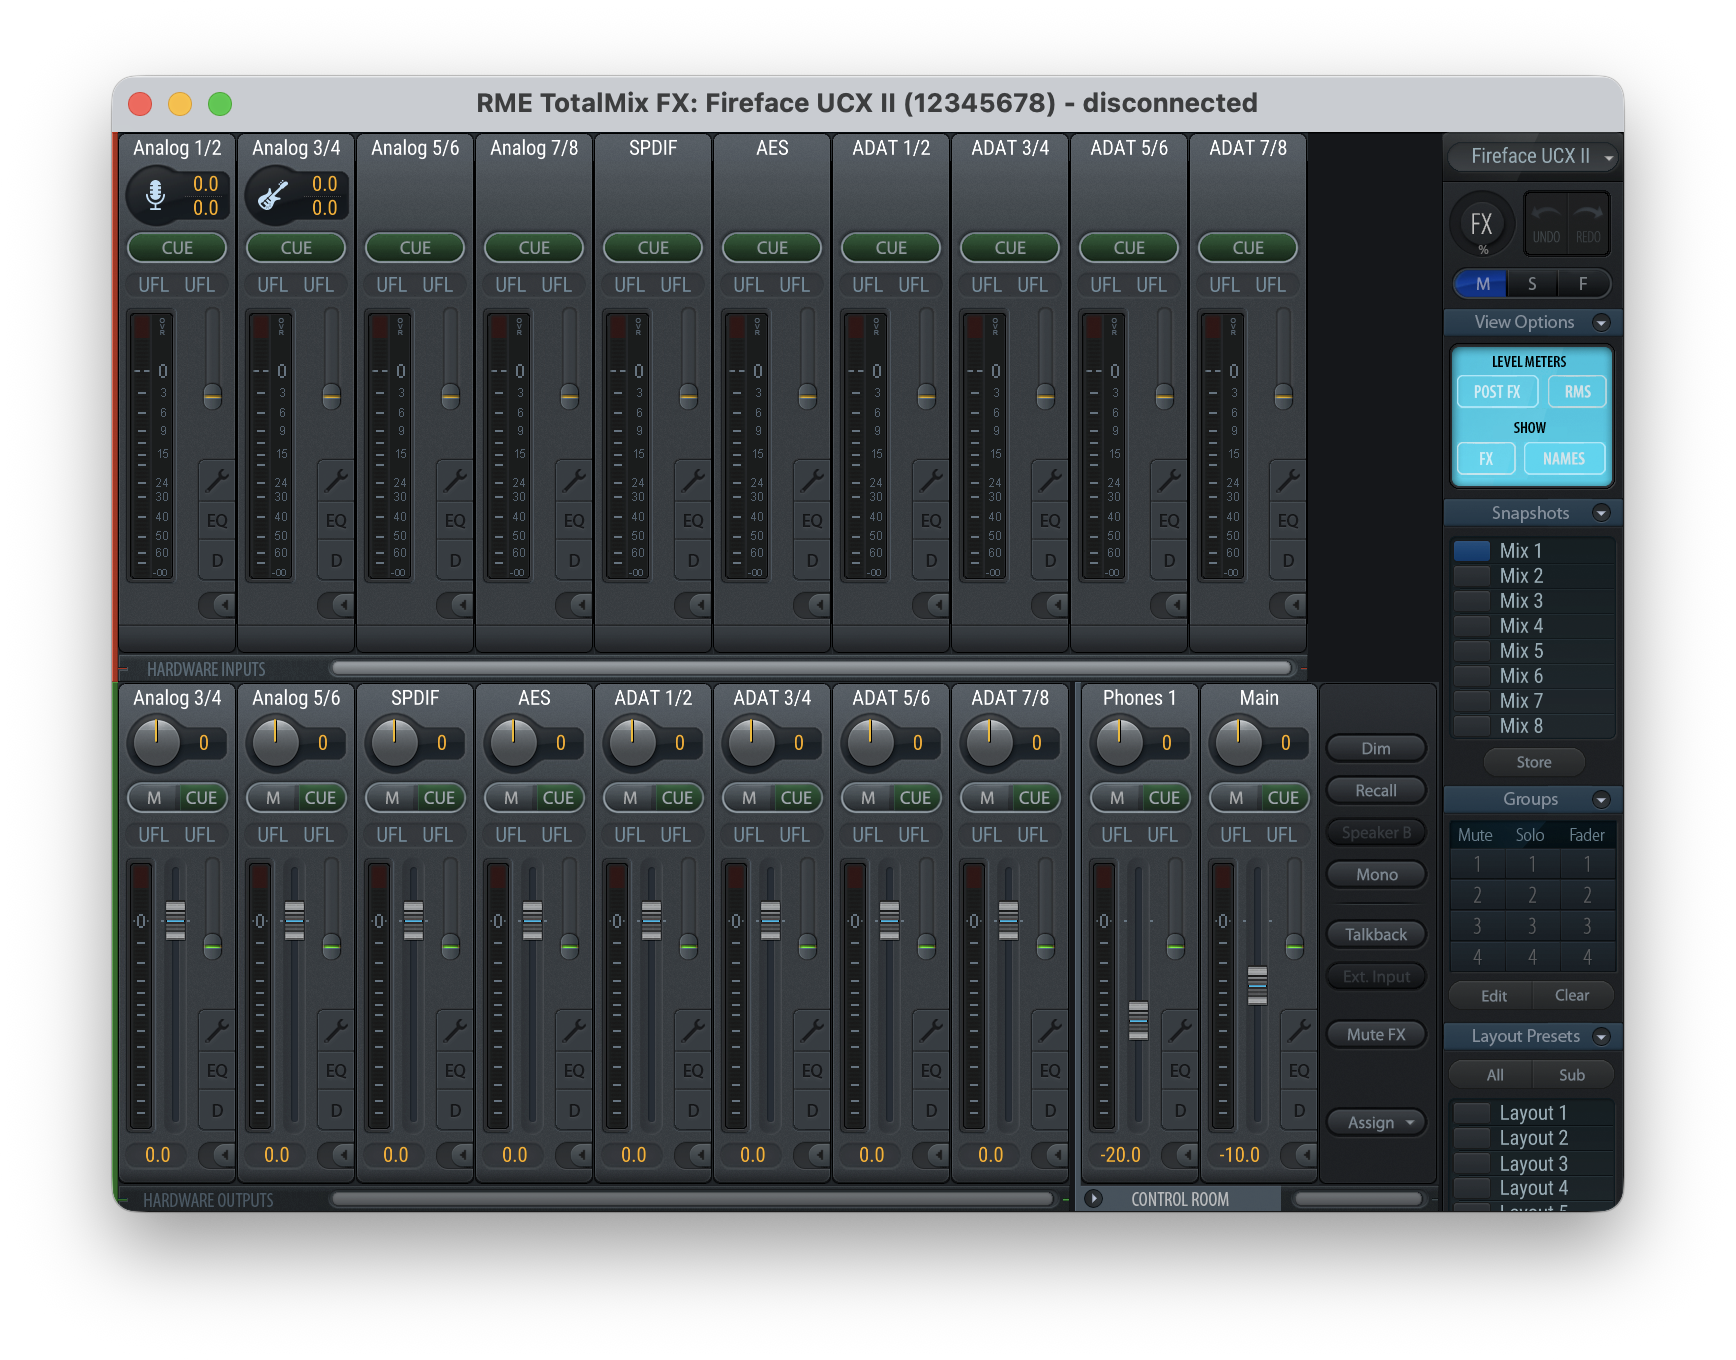Viewport: 1736px width, 1360px height.
Task: Collapse the Snapshots section
Action: tap(1601, 513)
